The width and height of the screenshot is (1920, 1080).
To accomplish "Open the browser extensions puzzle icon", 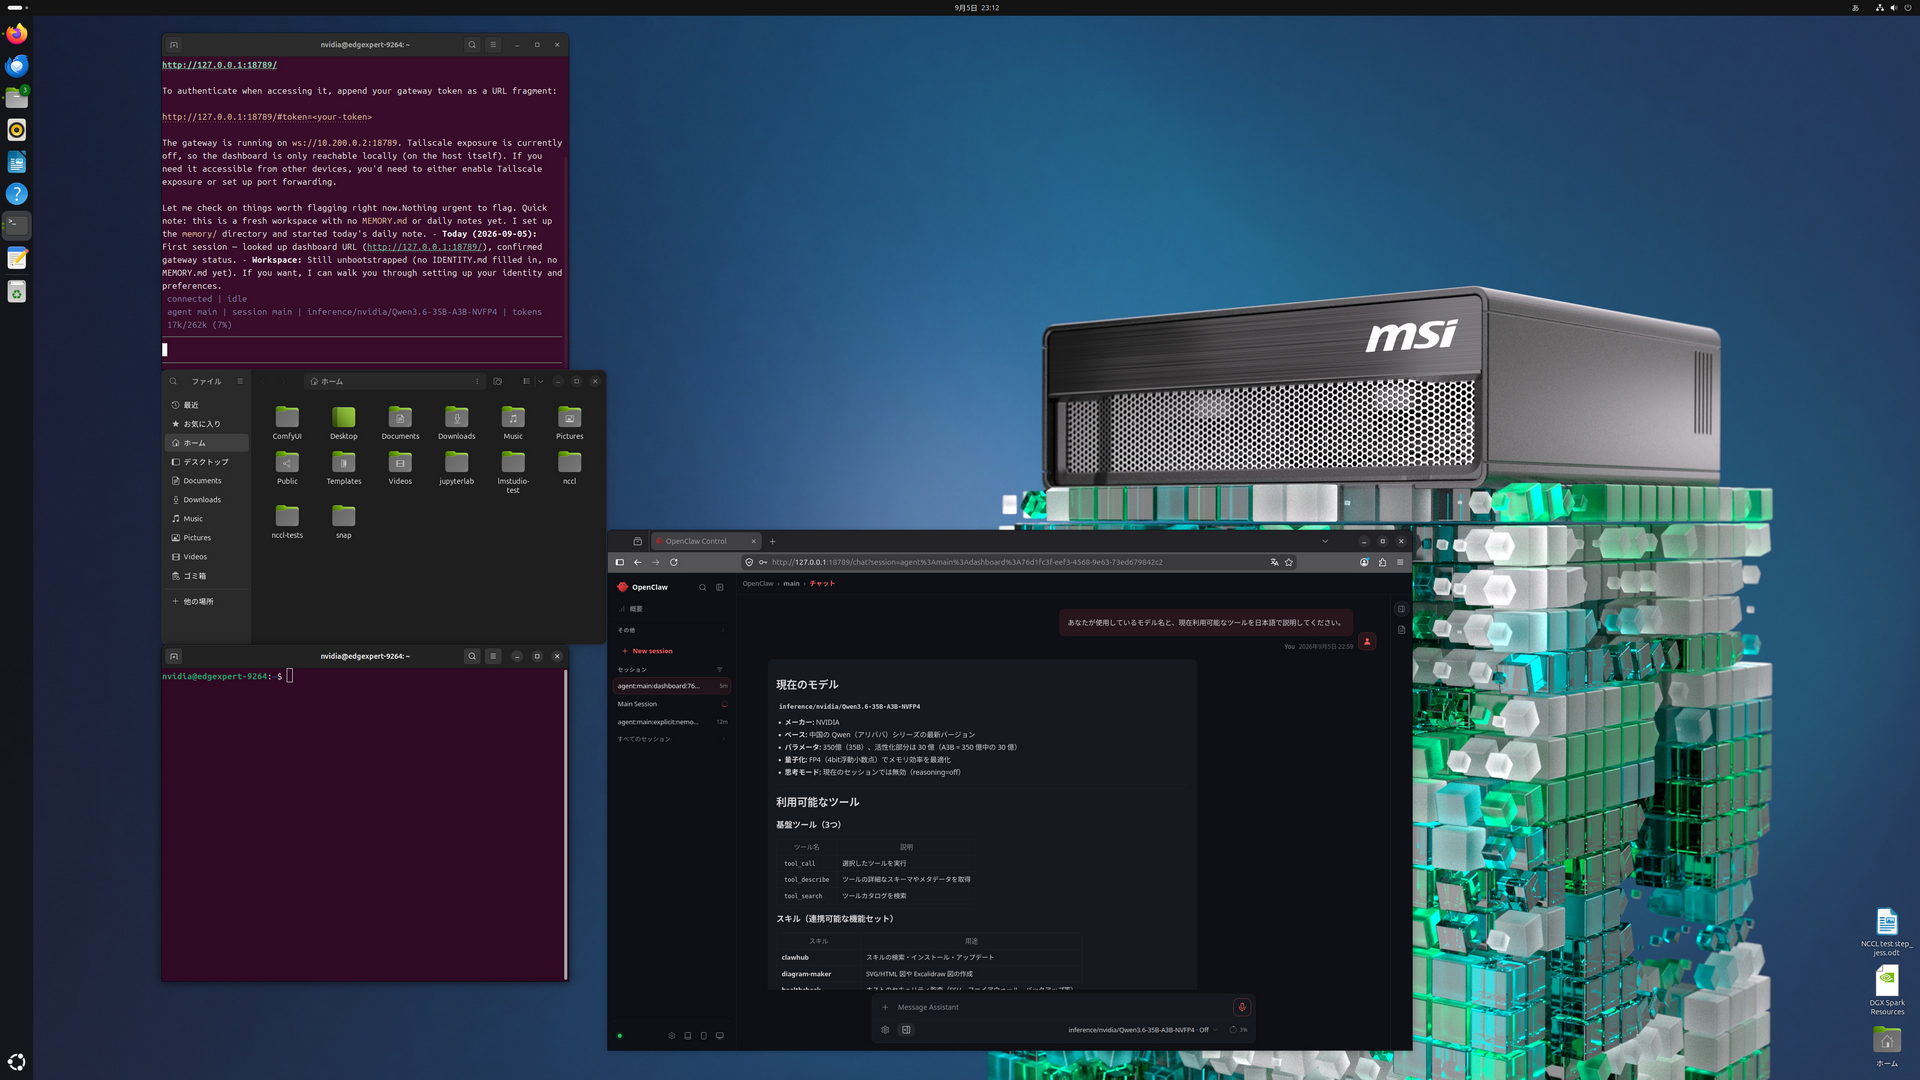I will 1382,562.
